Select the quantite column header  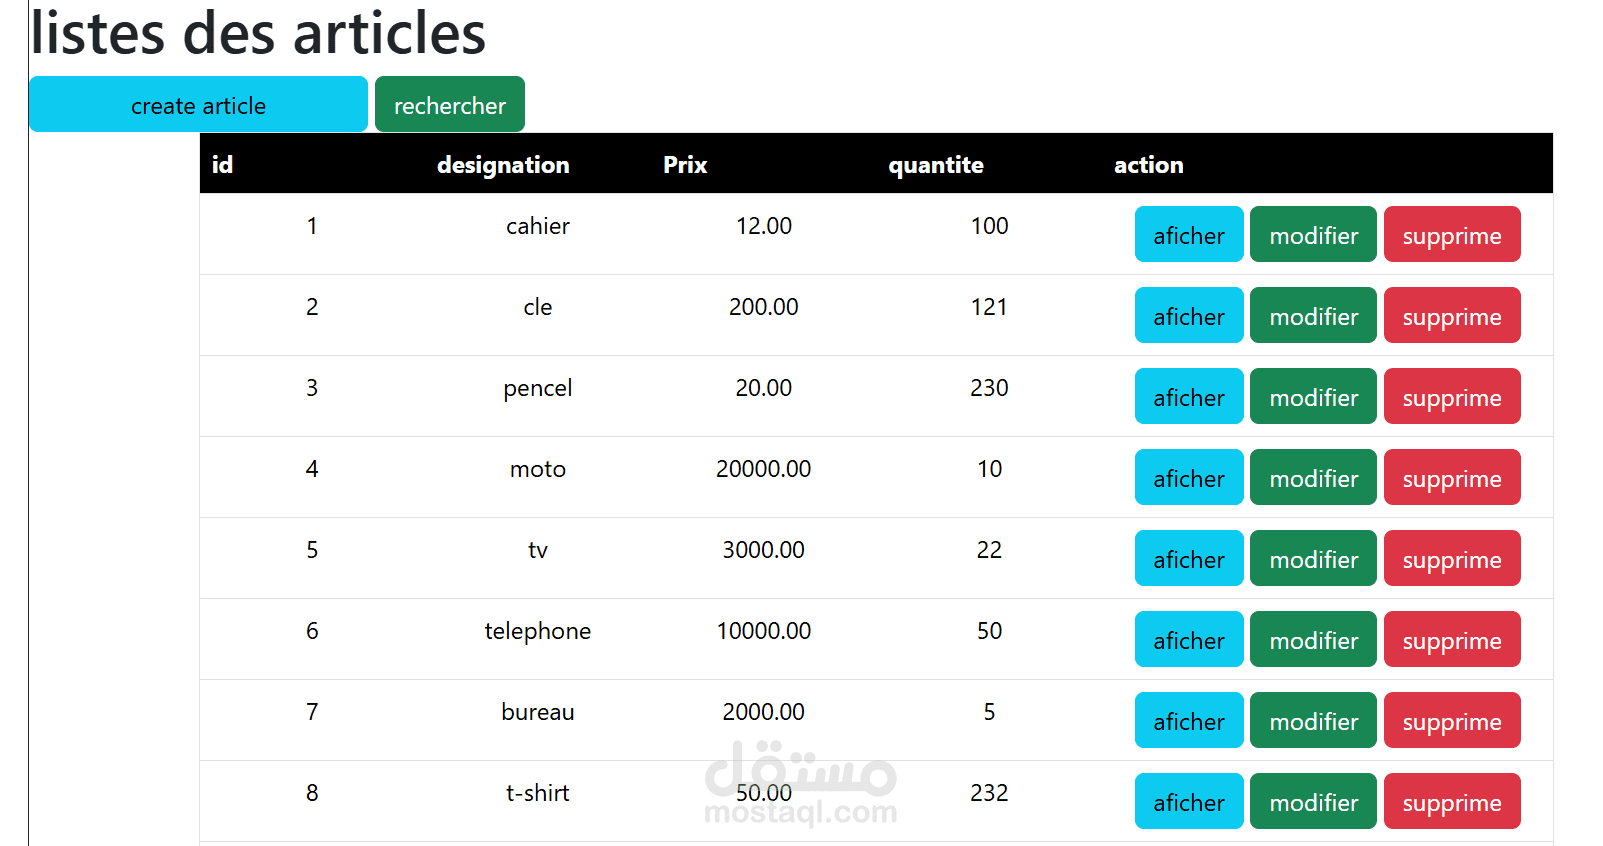pyautogui.click(x=936, y=165)
